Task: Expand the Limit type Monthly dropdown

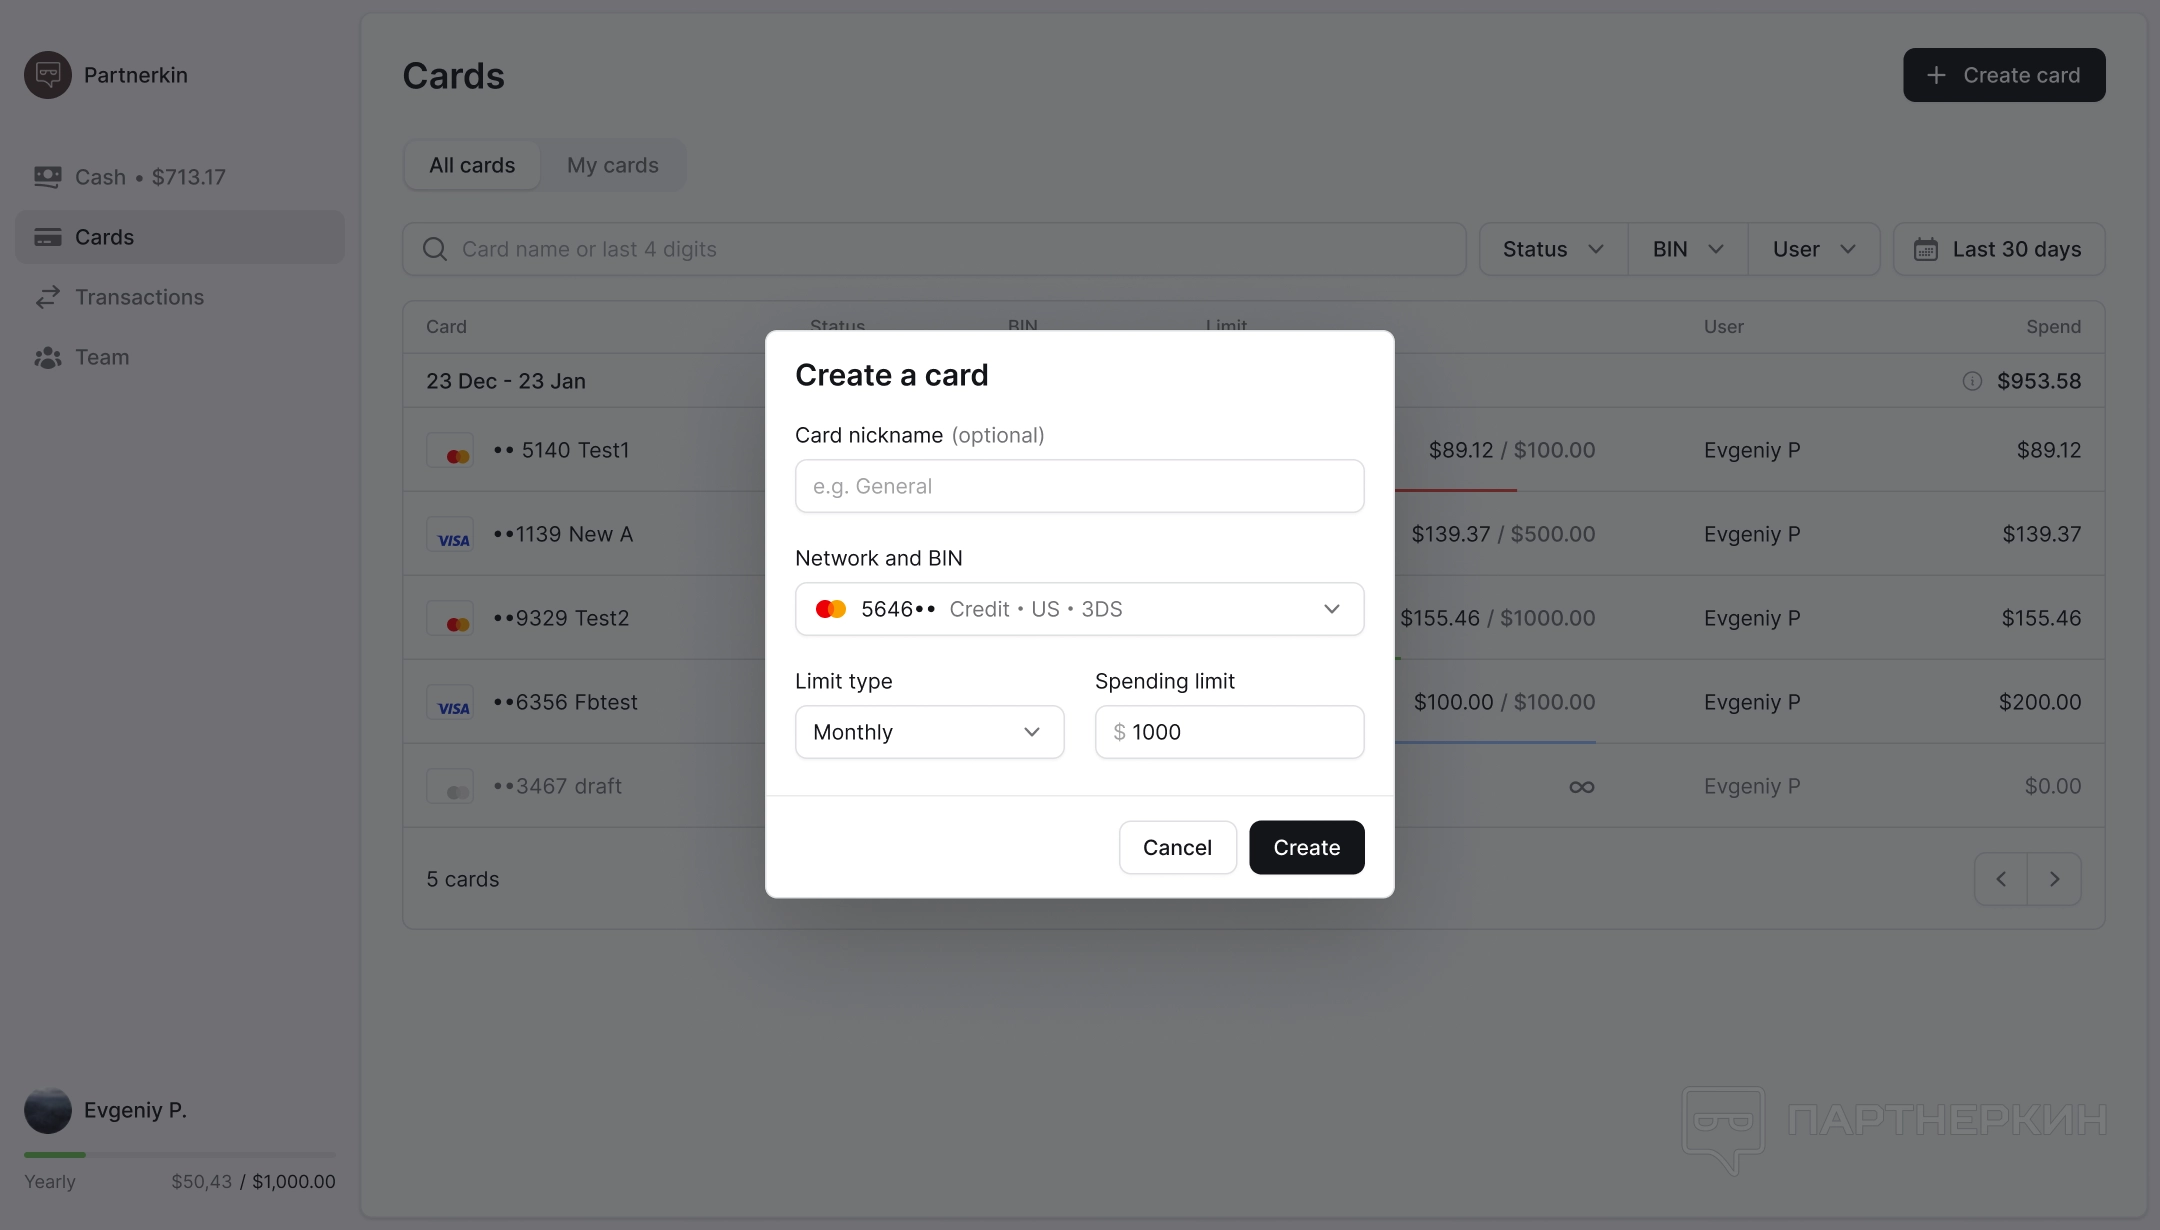Action: click(x=929, y=732)
